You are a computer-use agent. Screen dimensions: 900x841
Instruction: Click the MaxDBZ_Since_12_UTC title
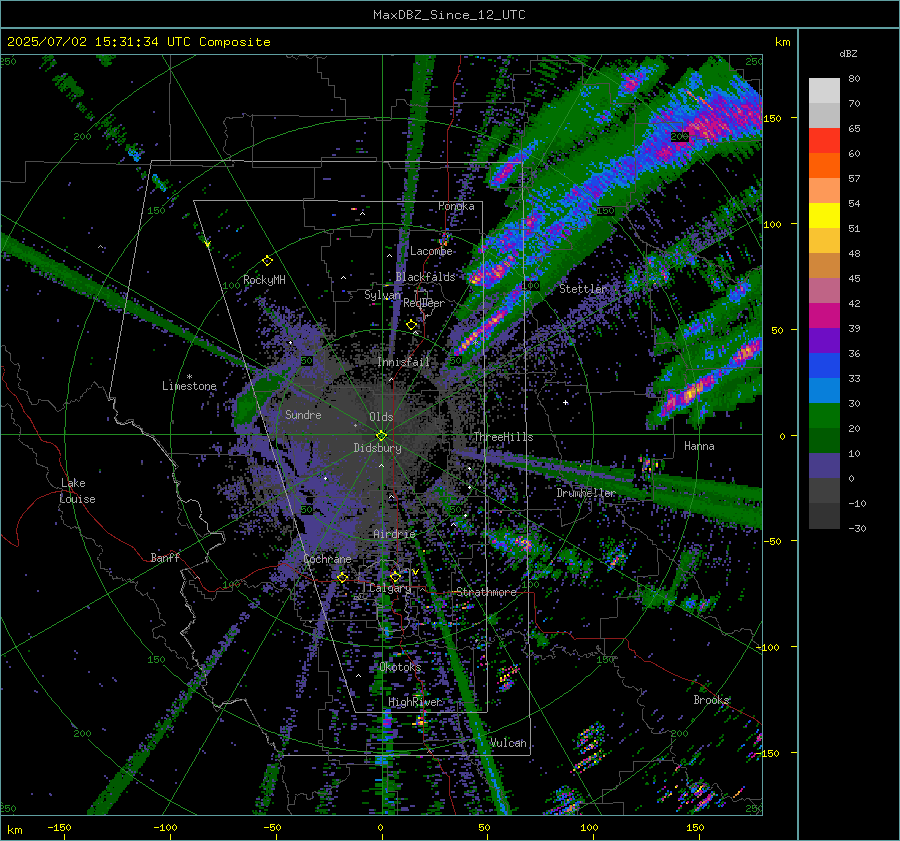click(x=449, y=15)
